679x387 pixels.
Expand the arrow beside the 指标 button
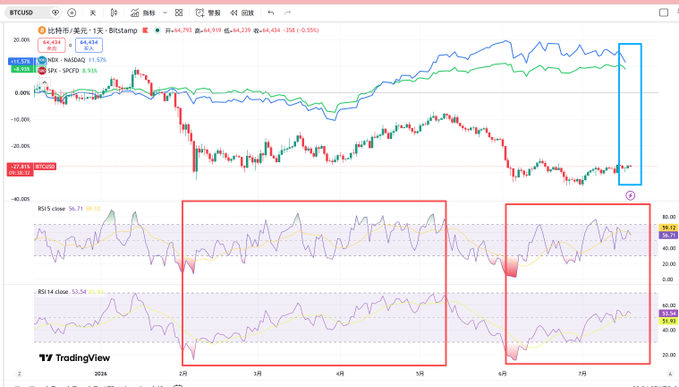coord(165,13)
